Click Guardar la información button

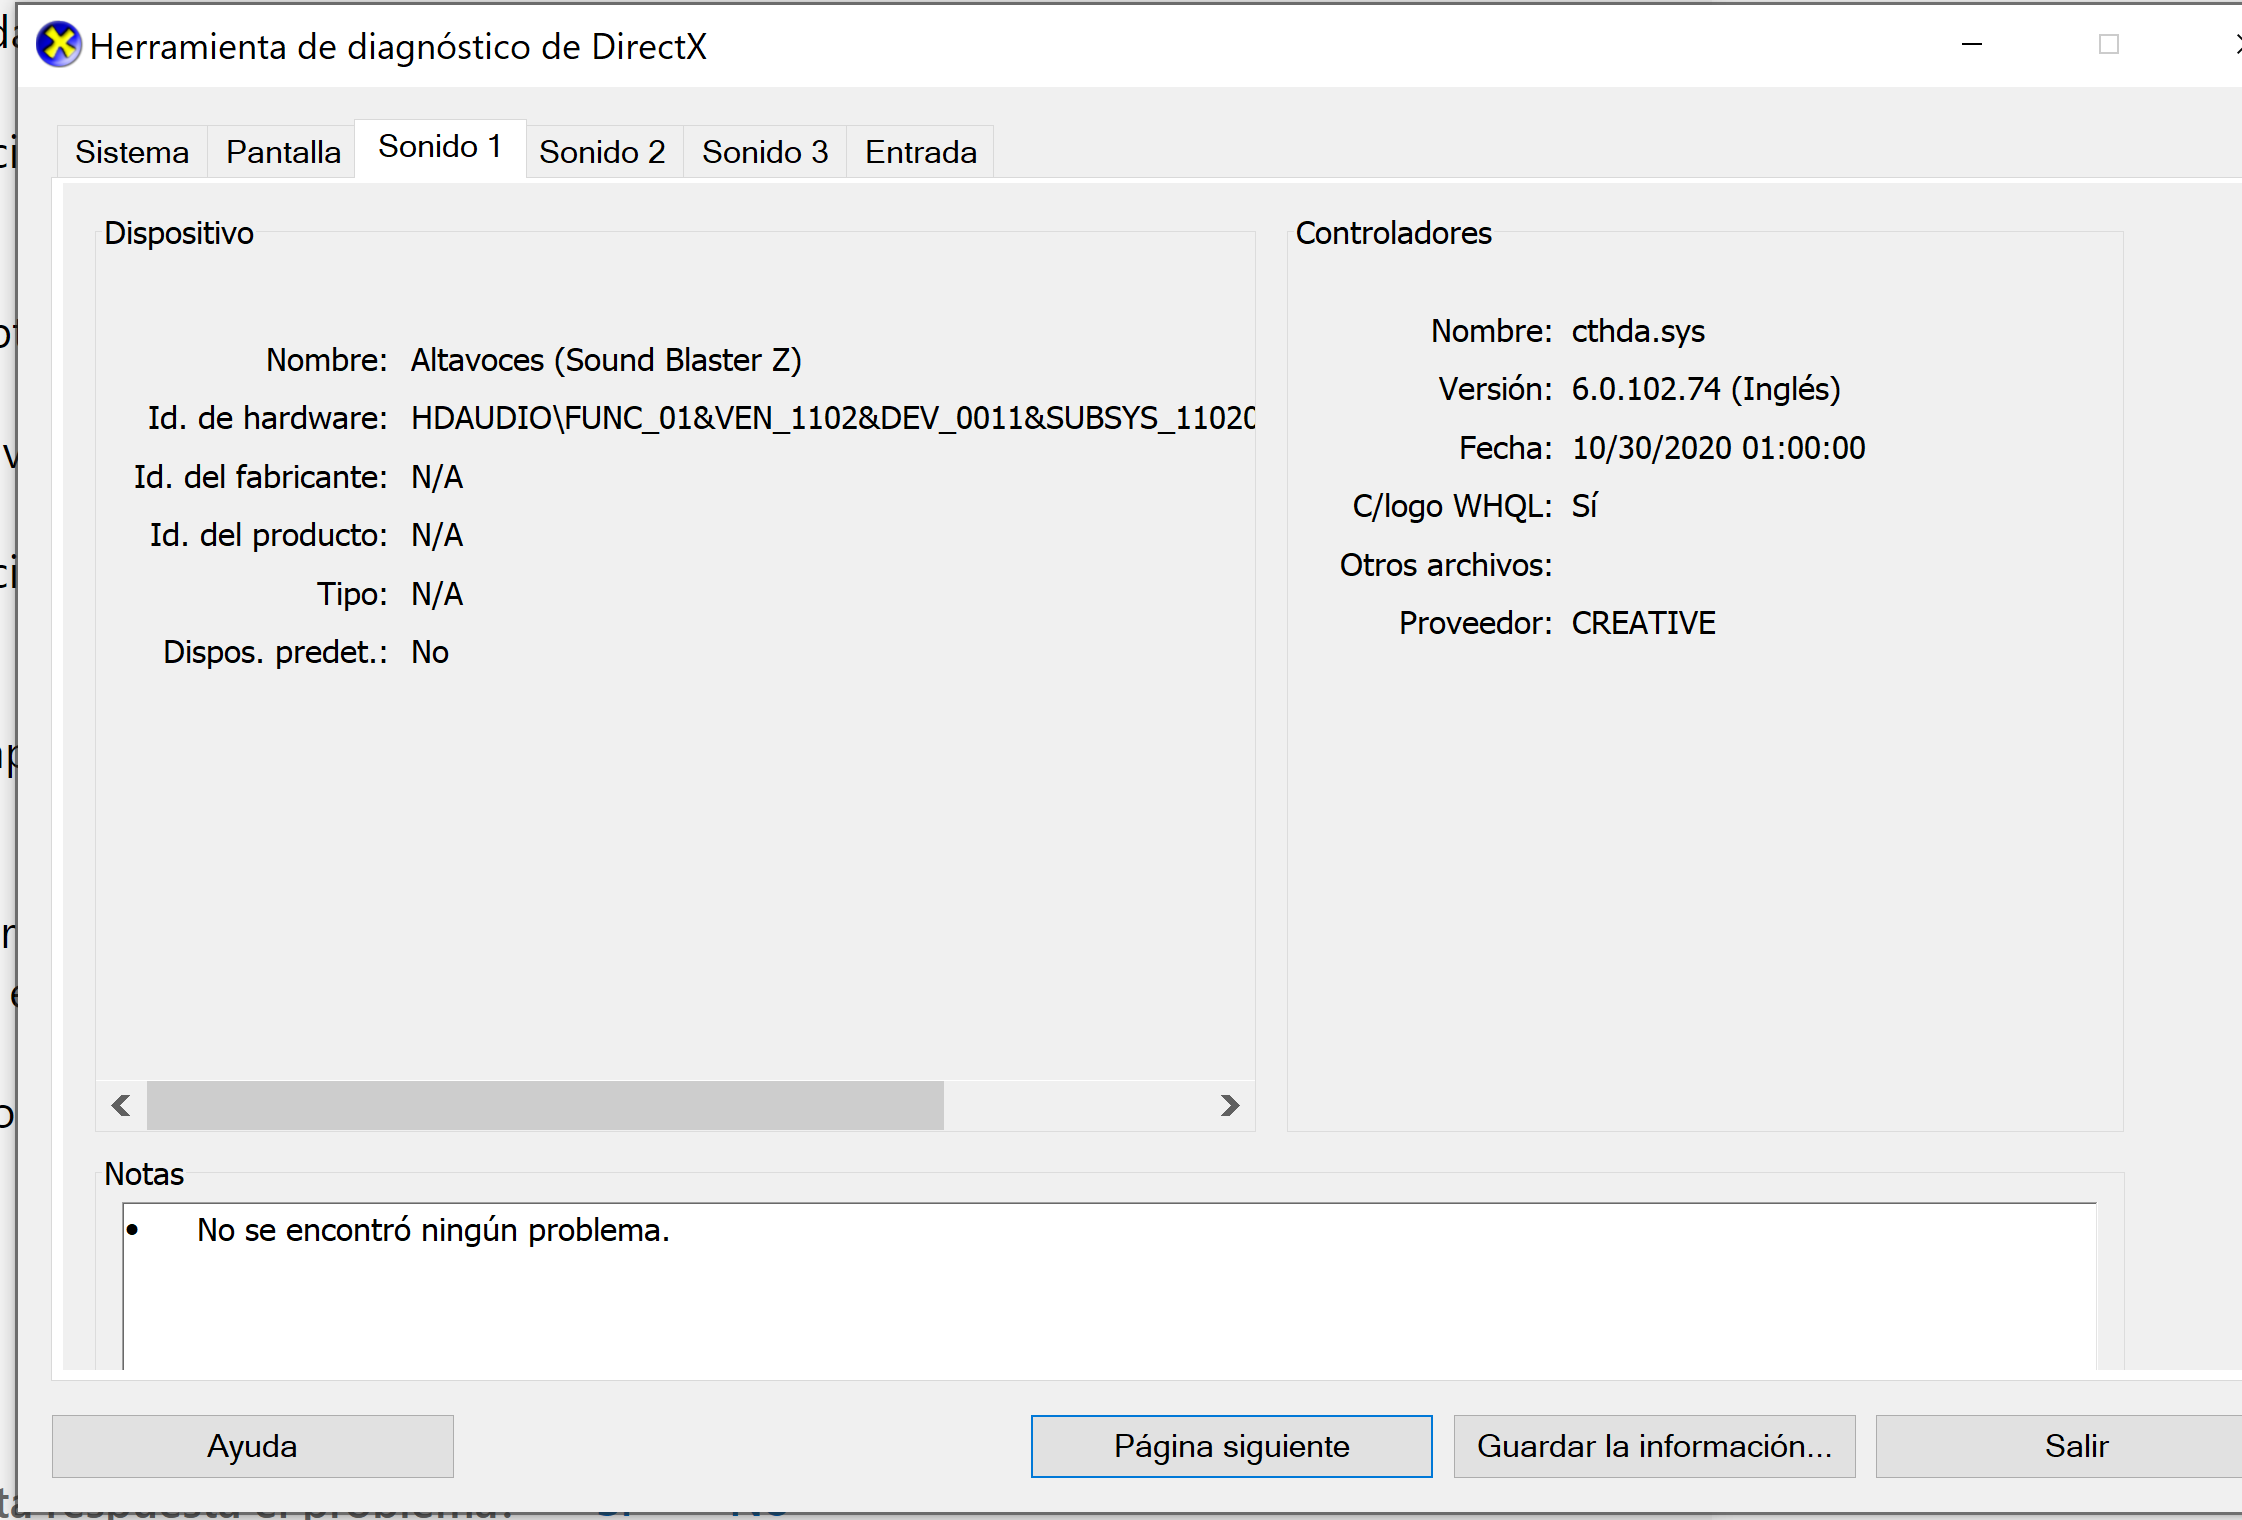click(1654, 1446)
